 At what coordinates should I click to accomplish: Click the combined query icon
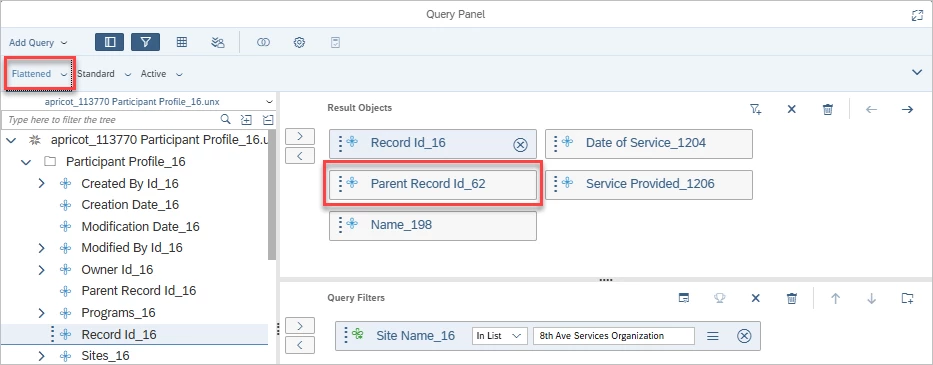point(264,42)
